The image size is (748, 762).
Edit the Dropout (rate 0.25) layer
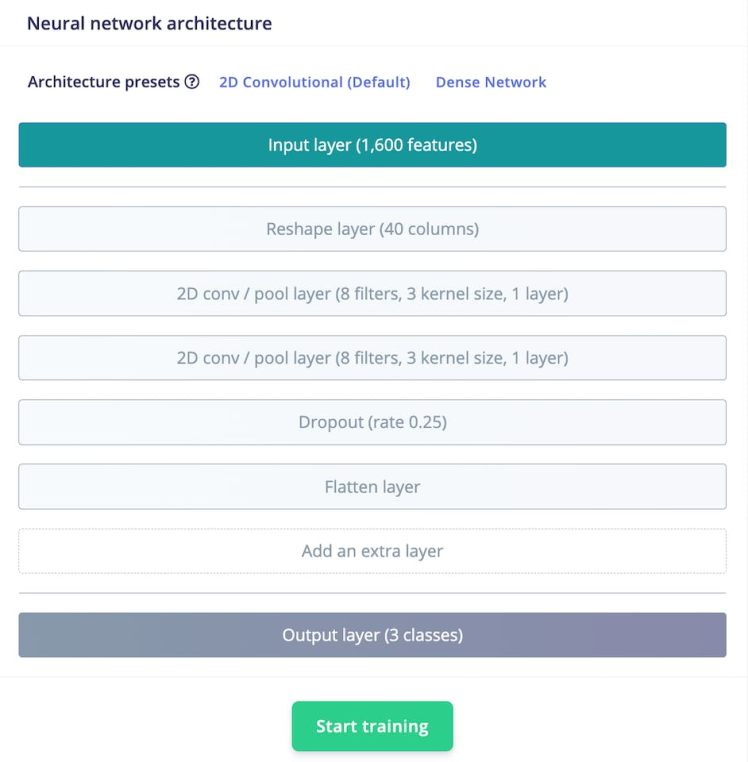click(x=372, y=422)
